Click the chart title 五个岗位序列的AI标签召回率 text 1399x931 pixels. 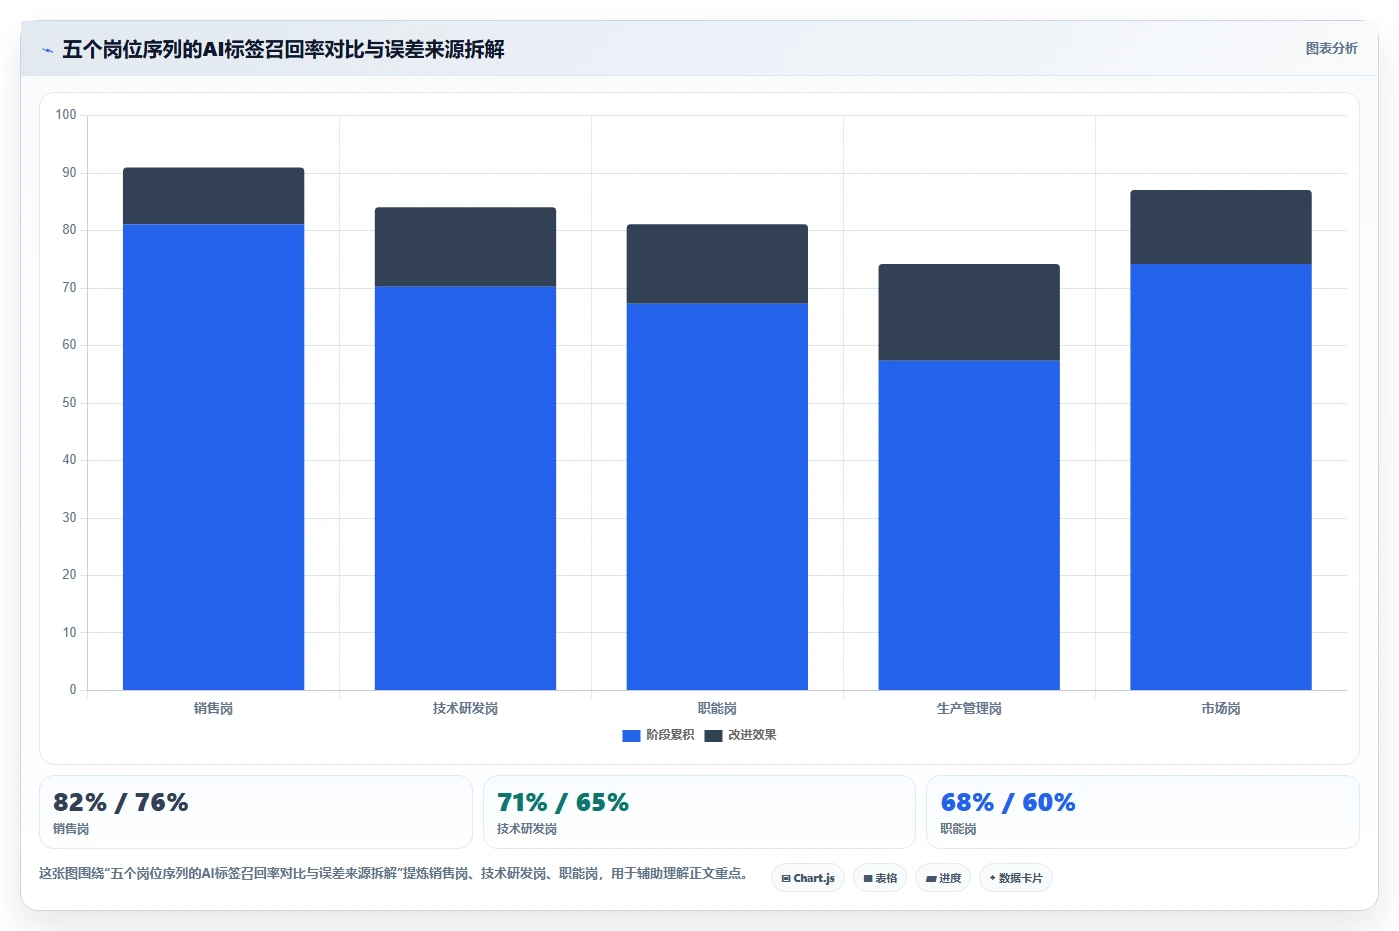click(283, 49)
